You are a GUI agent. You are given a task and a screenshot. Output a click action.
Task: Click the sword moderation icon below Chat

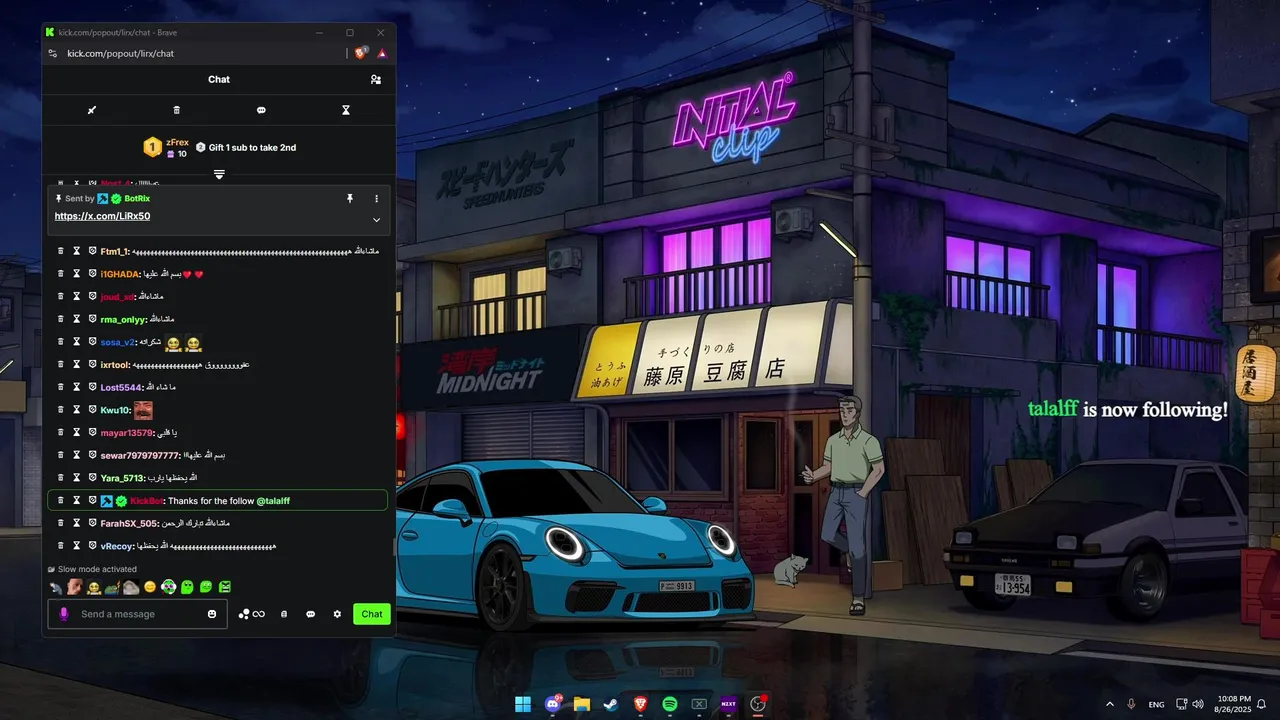coord(92,110)
